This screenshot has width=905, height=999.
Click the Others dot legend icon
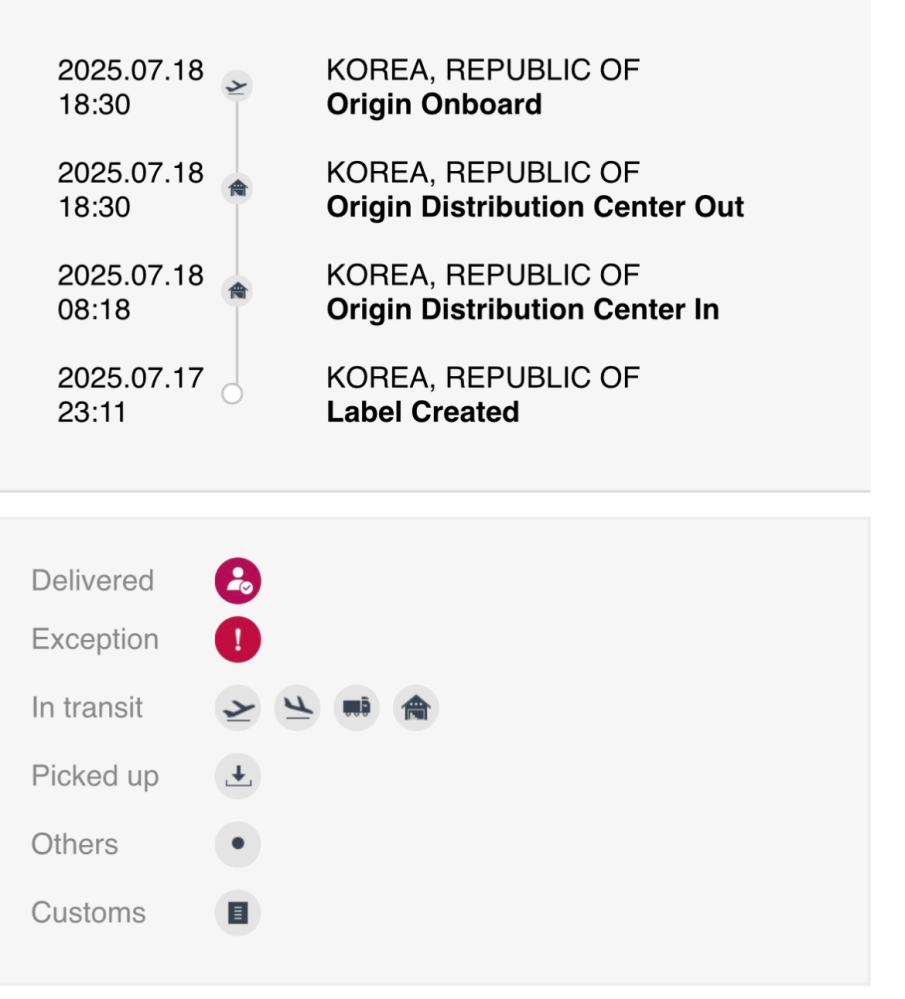[x=238, y=844]
